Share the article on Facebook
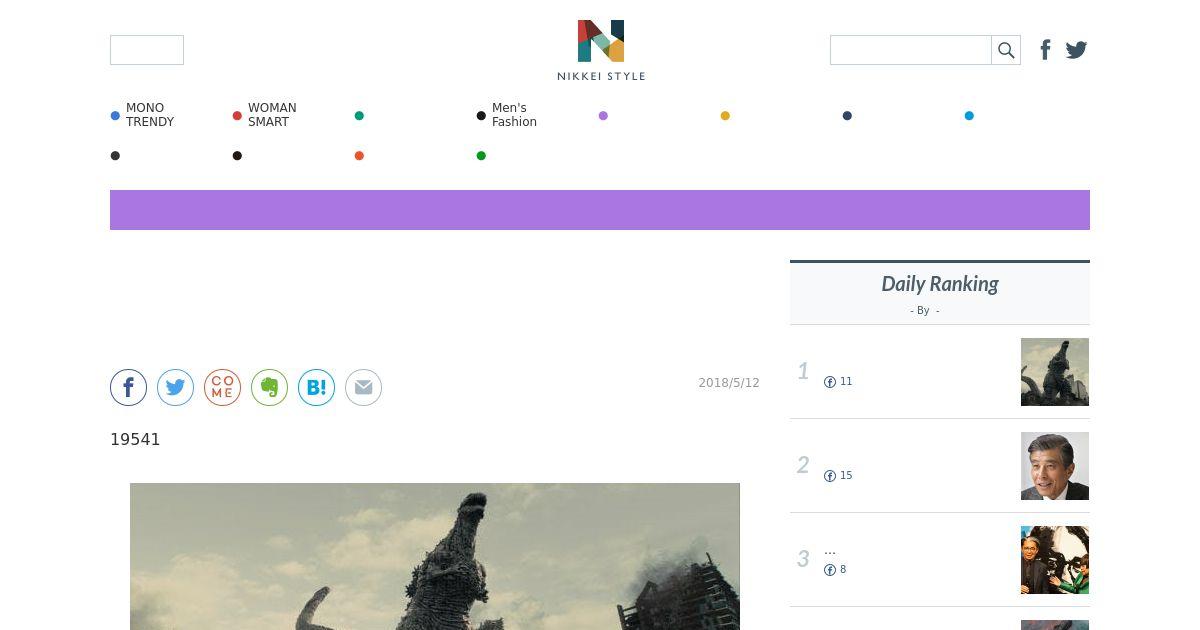The image size is (1200, 630). (128, 387)
